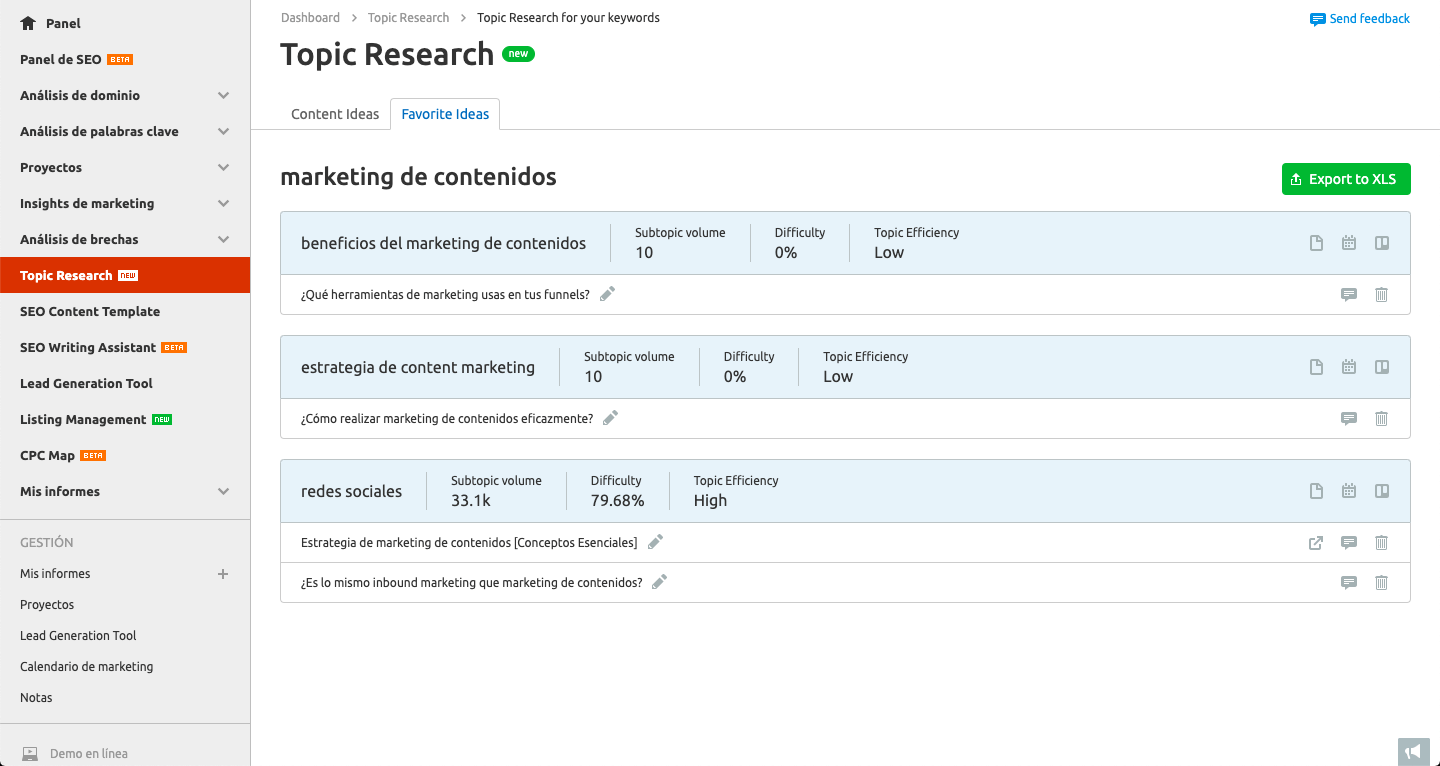This screenshot has height=766, width=1440.
Task: Click the Send feedback link
Action: tap(1360, 19)
